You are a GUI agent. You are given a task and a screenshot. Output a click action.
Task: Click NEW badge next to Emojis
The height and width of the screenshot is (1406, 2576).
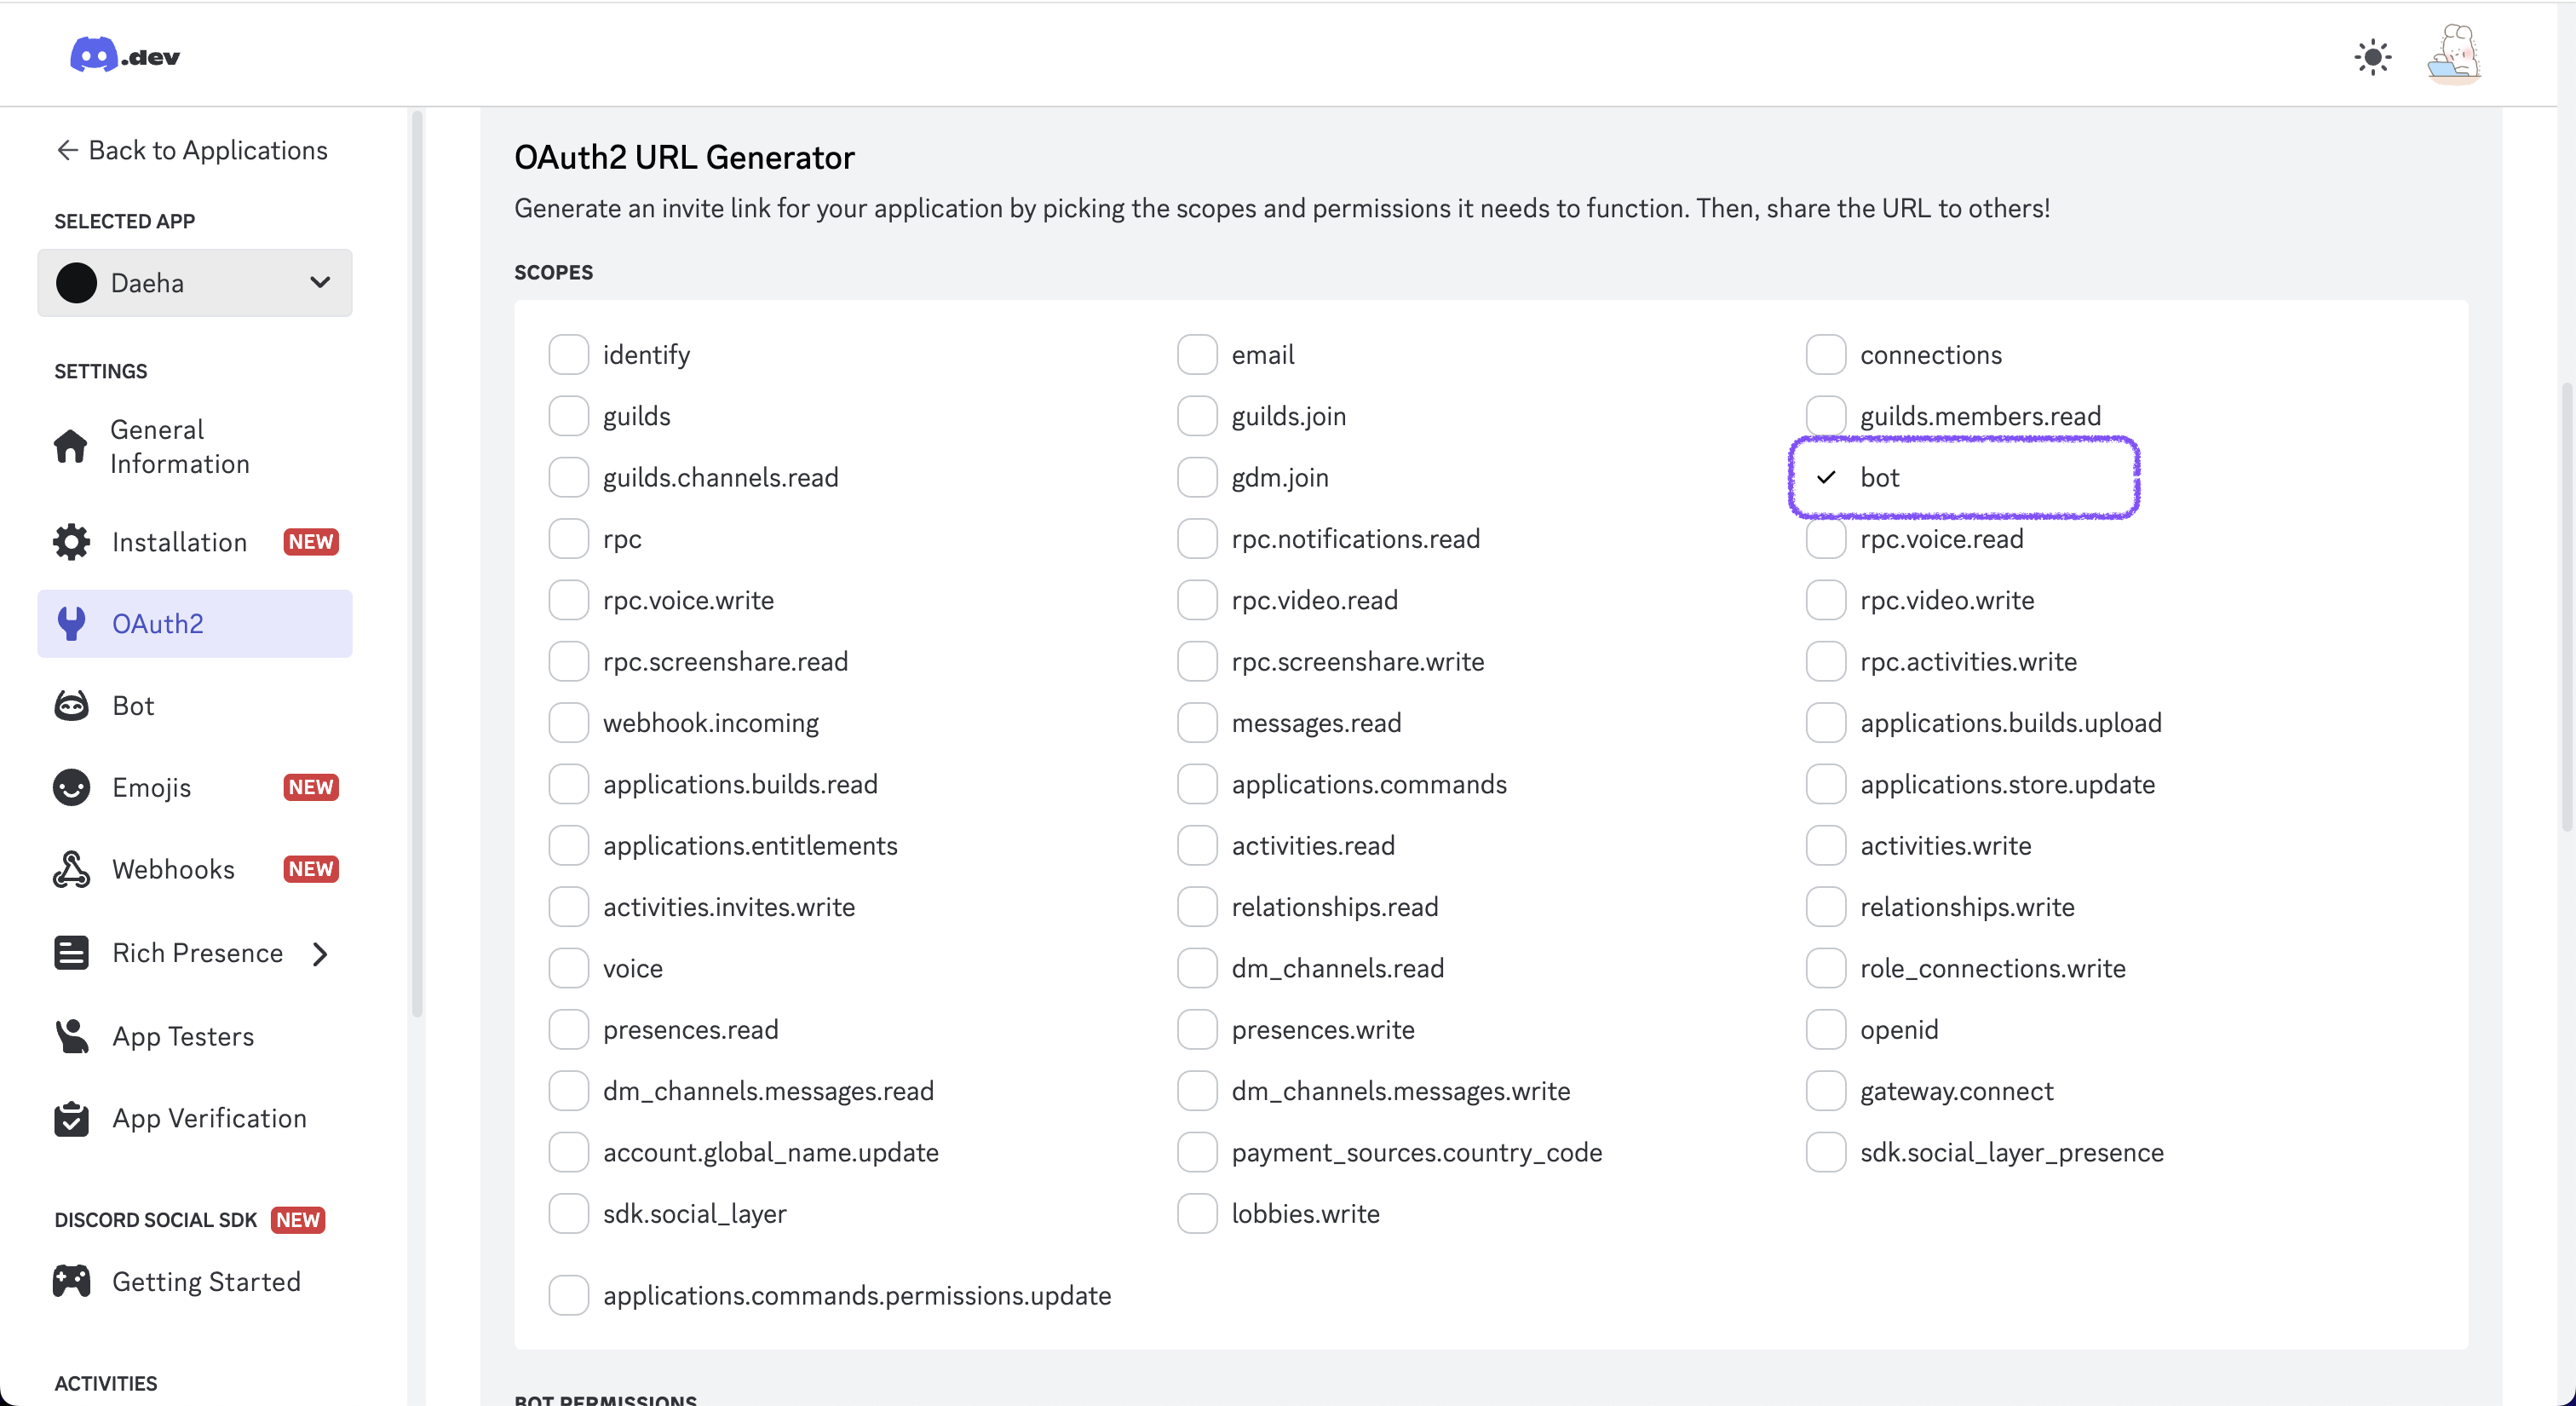(311, 787)
